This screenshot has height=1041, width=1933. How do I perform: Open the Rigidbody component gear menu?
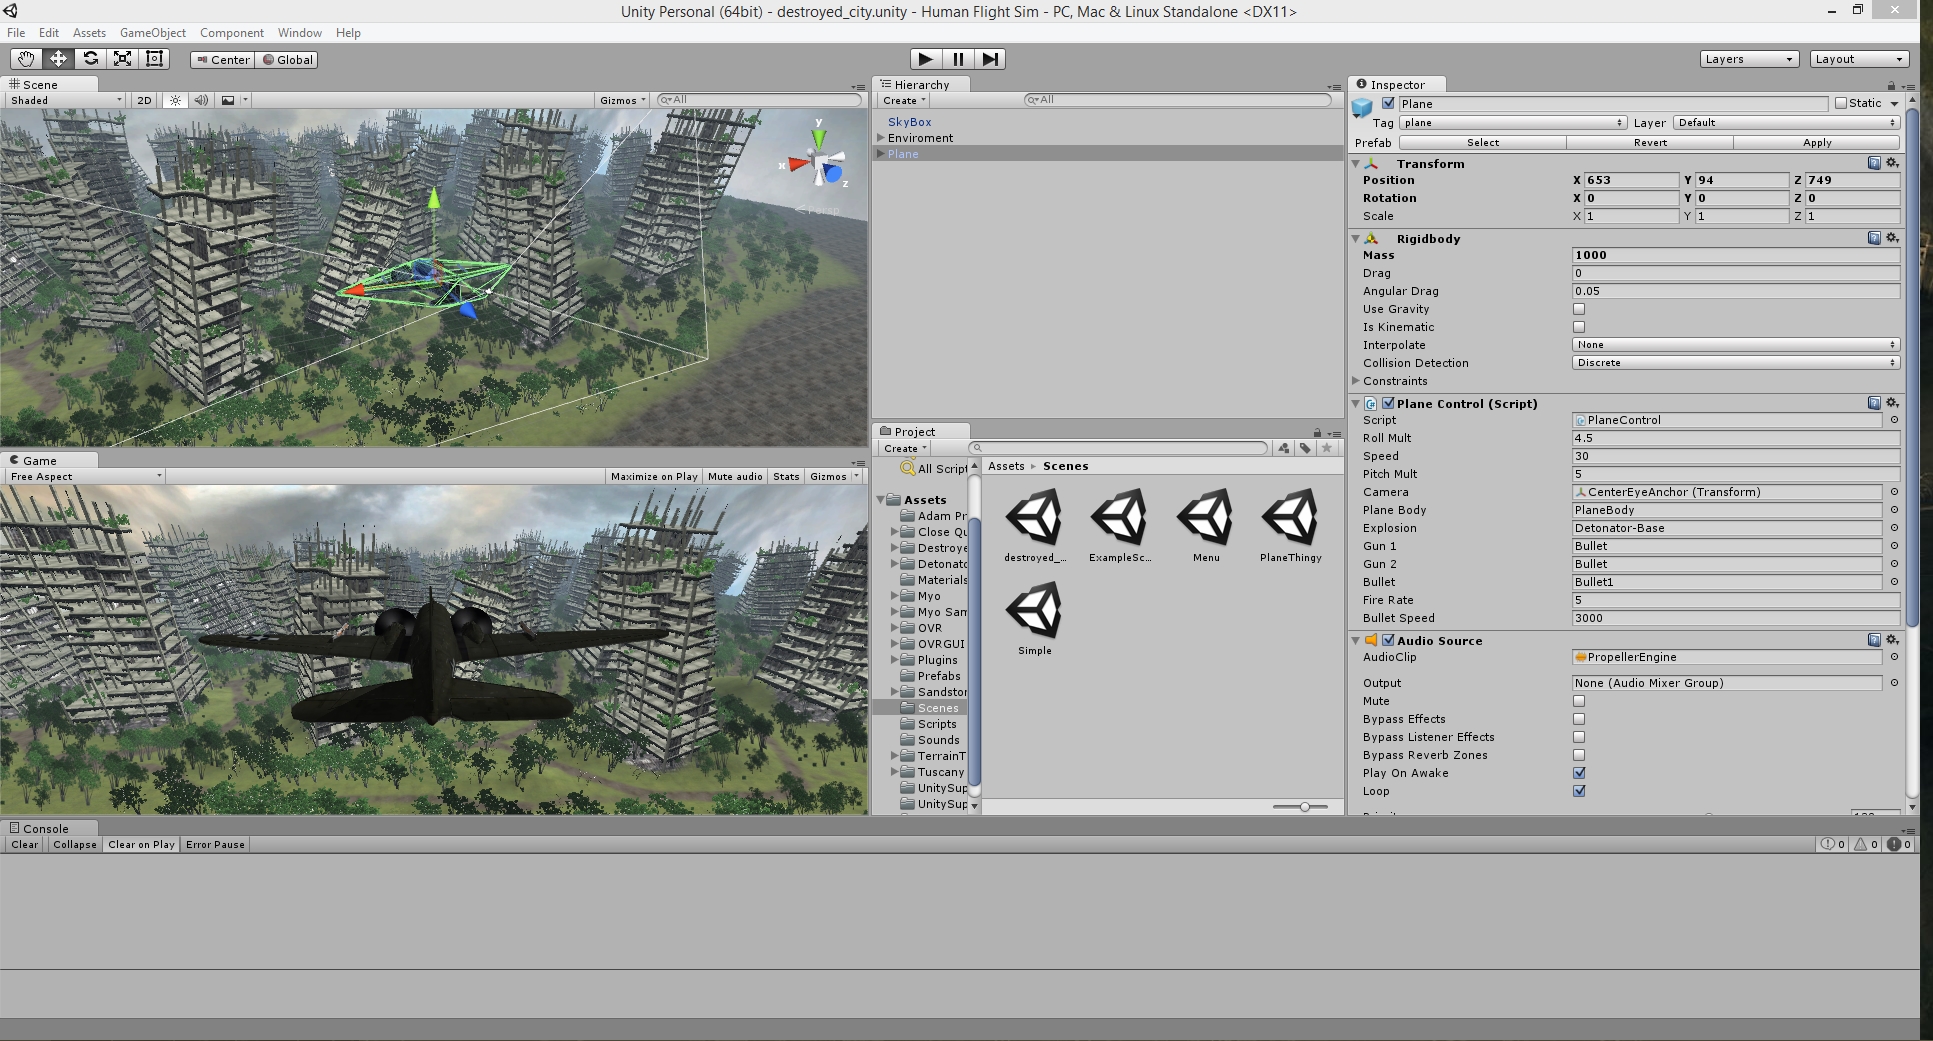(1892, 238)
